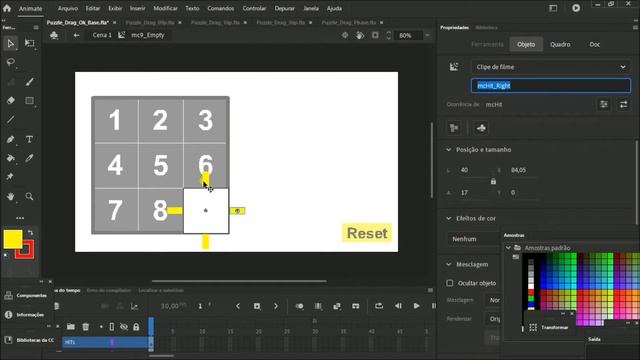The image size is (640, 360).
Task: Toggle the layer highlight dot in timeline header
Action: pyautogui.click(x=101, y=327)
